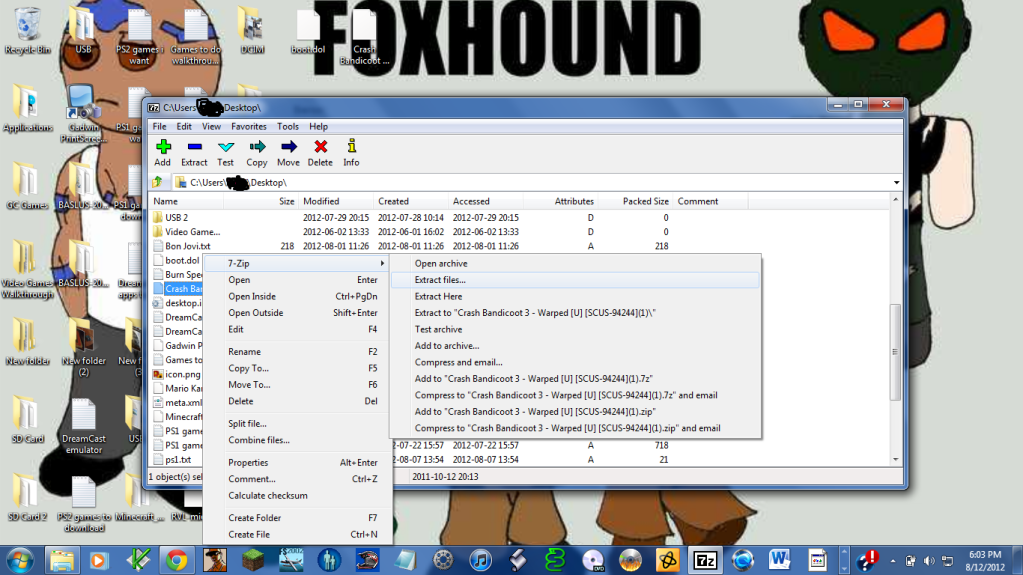Click the Move toolbar icon
The width and height of the screenshot is (1023, 575).
pos(288,153)
